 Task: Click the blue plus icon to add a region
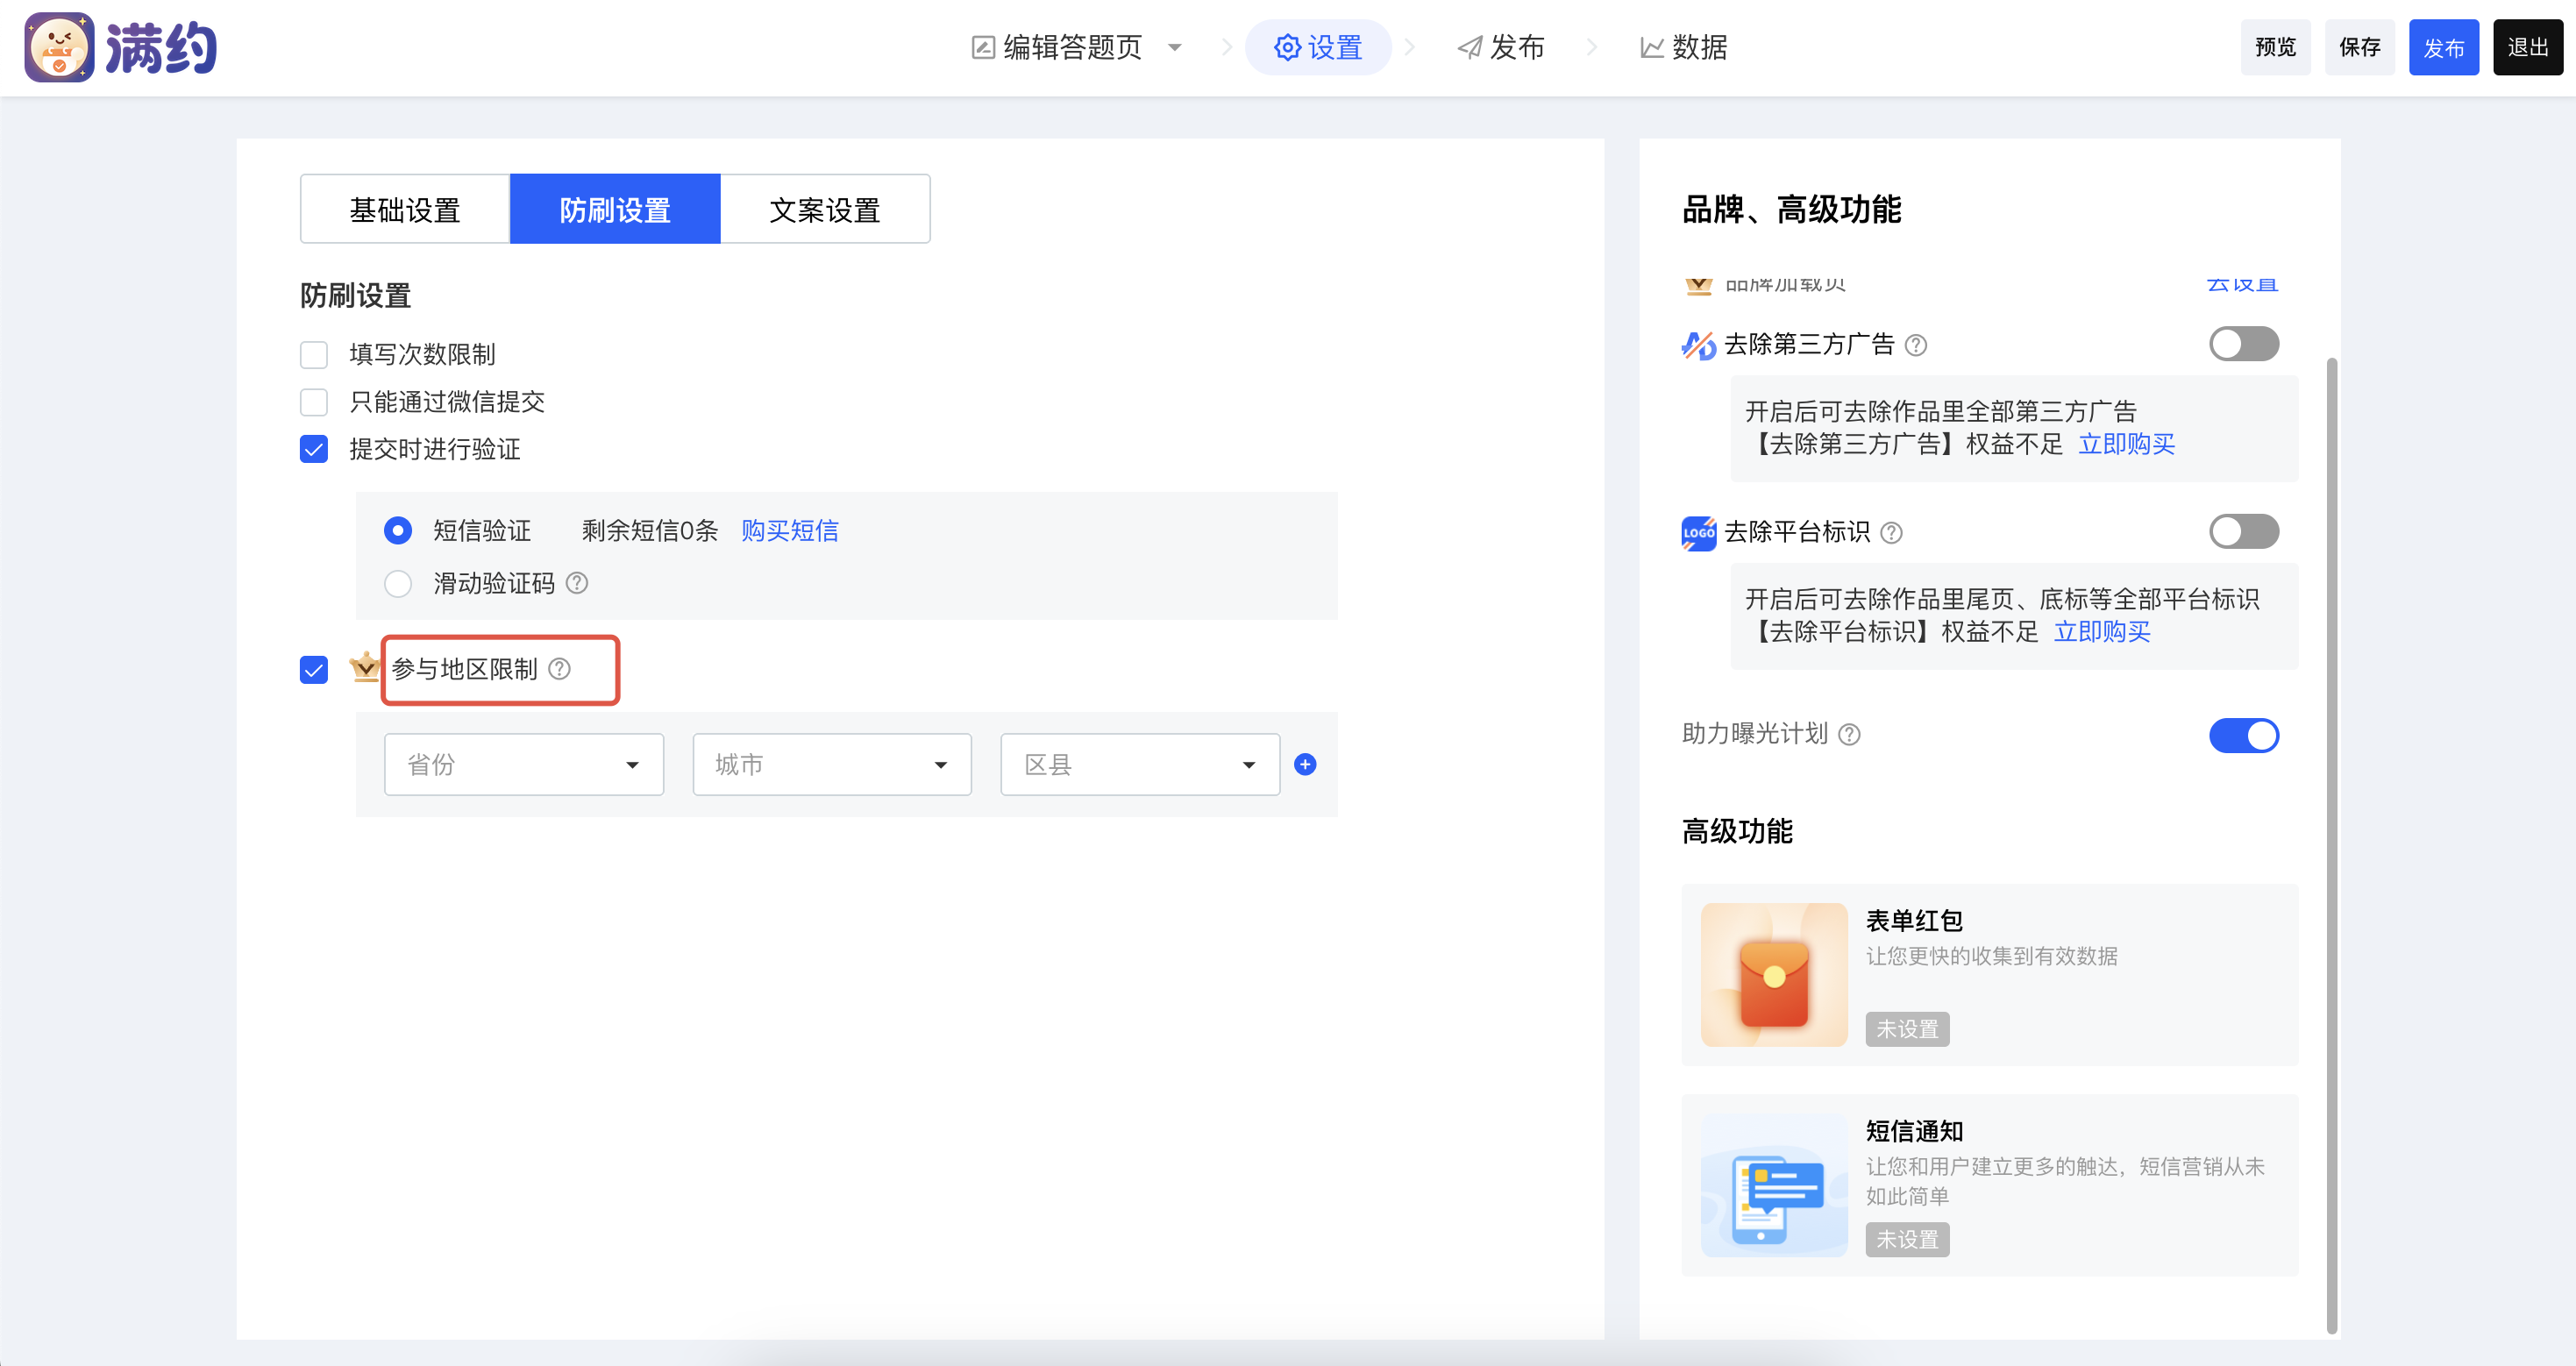pos(1305,765)
